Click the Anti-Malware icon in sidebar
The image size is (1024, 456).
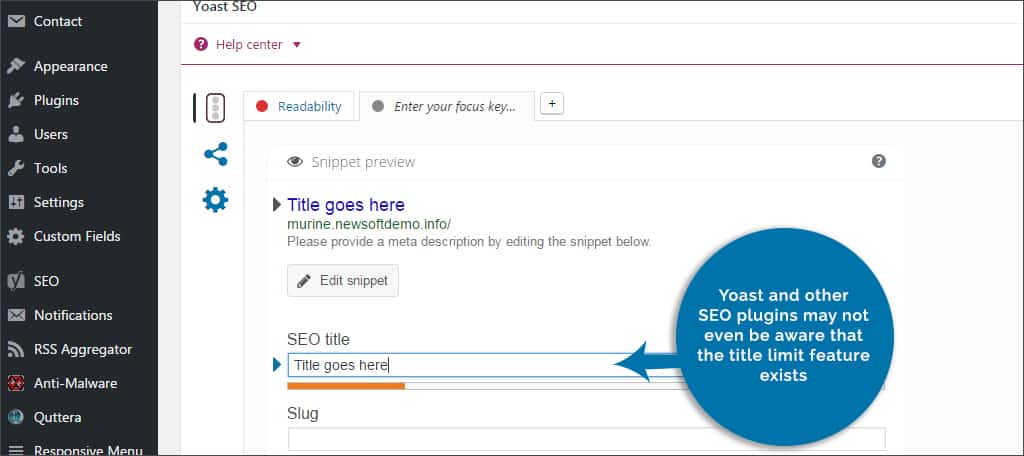(x=16, y=383)
